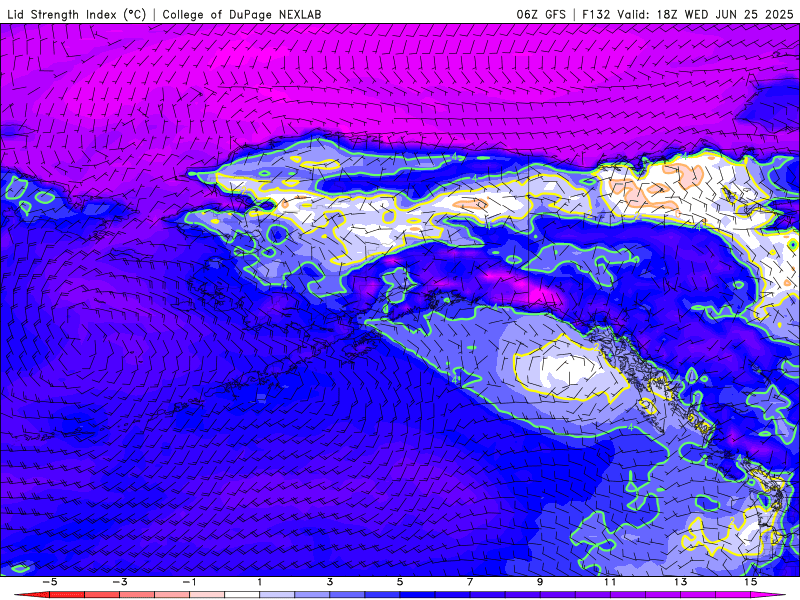
Task: Click the -3 tick label on the color scale
Action: [119, 582]
